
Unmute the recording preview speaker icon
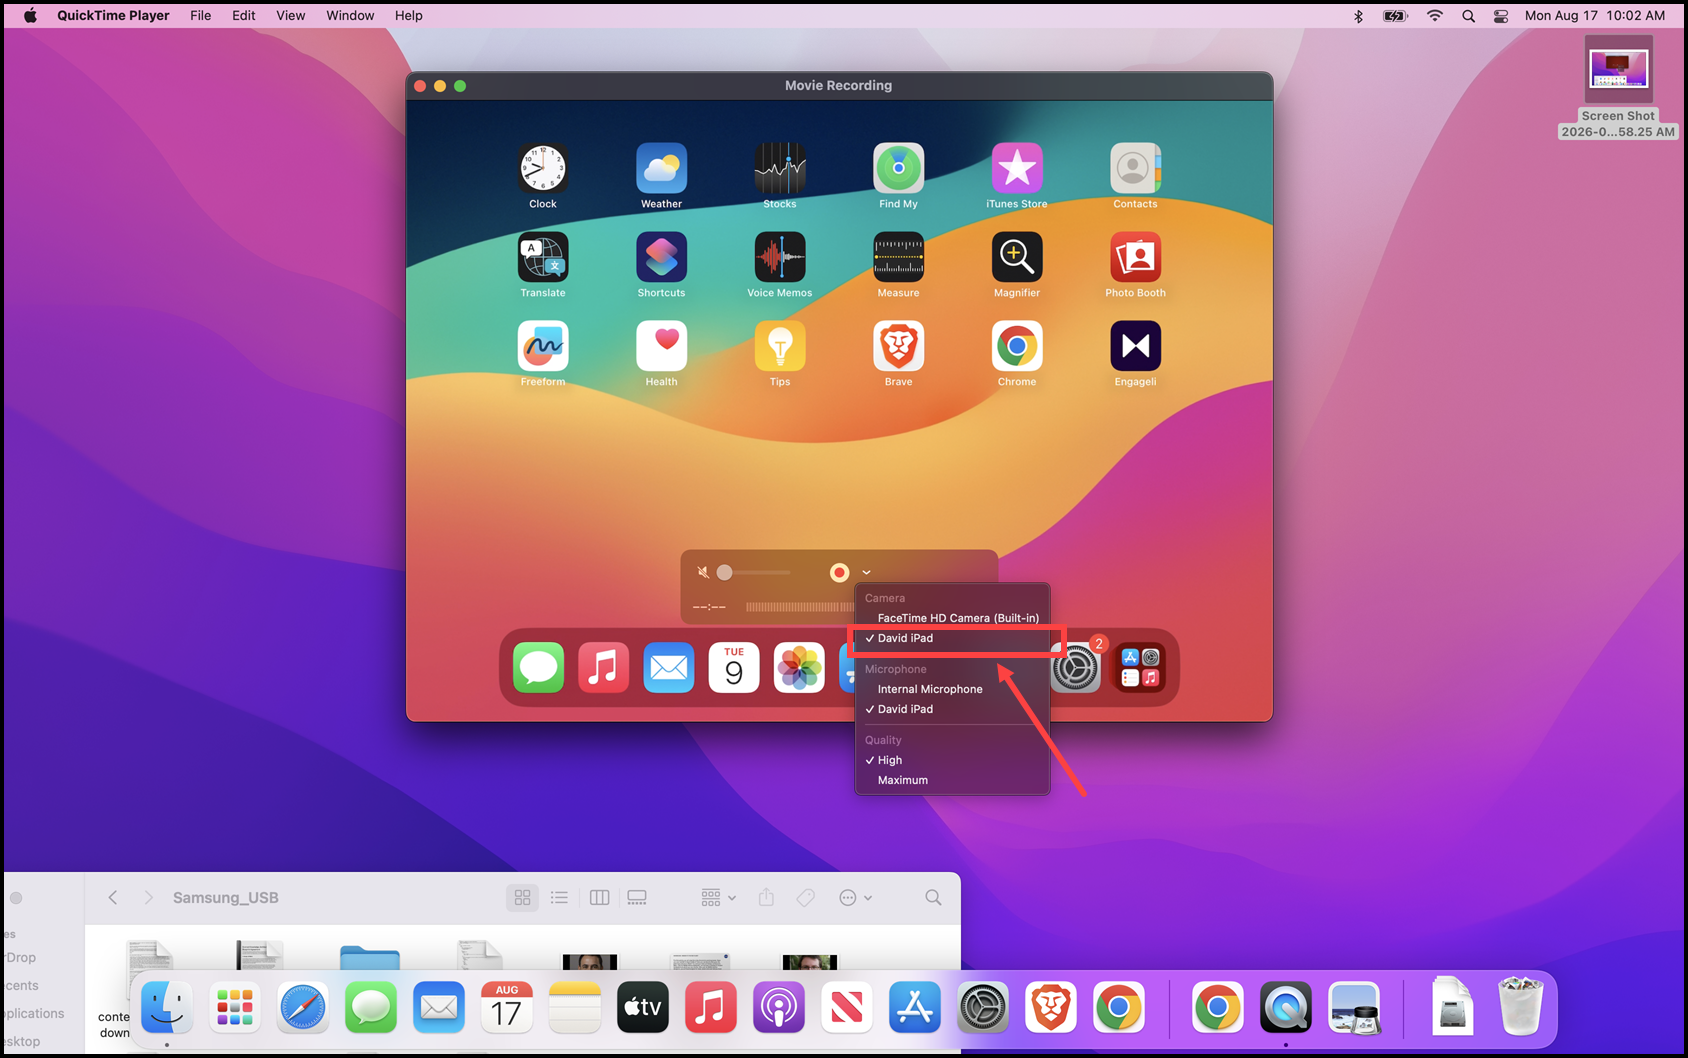pyautogui.click(x=703, y=572)
